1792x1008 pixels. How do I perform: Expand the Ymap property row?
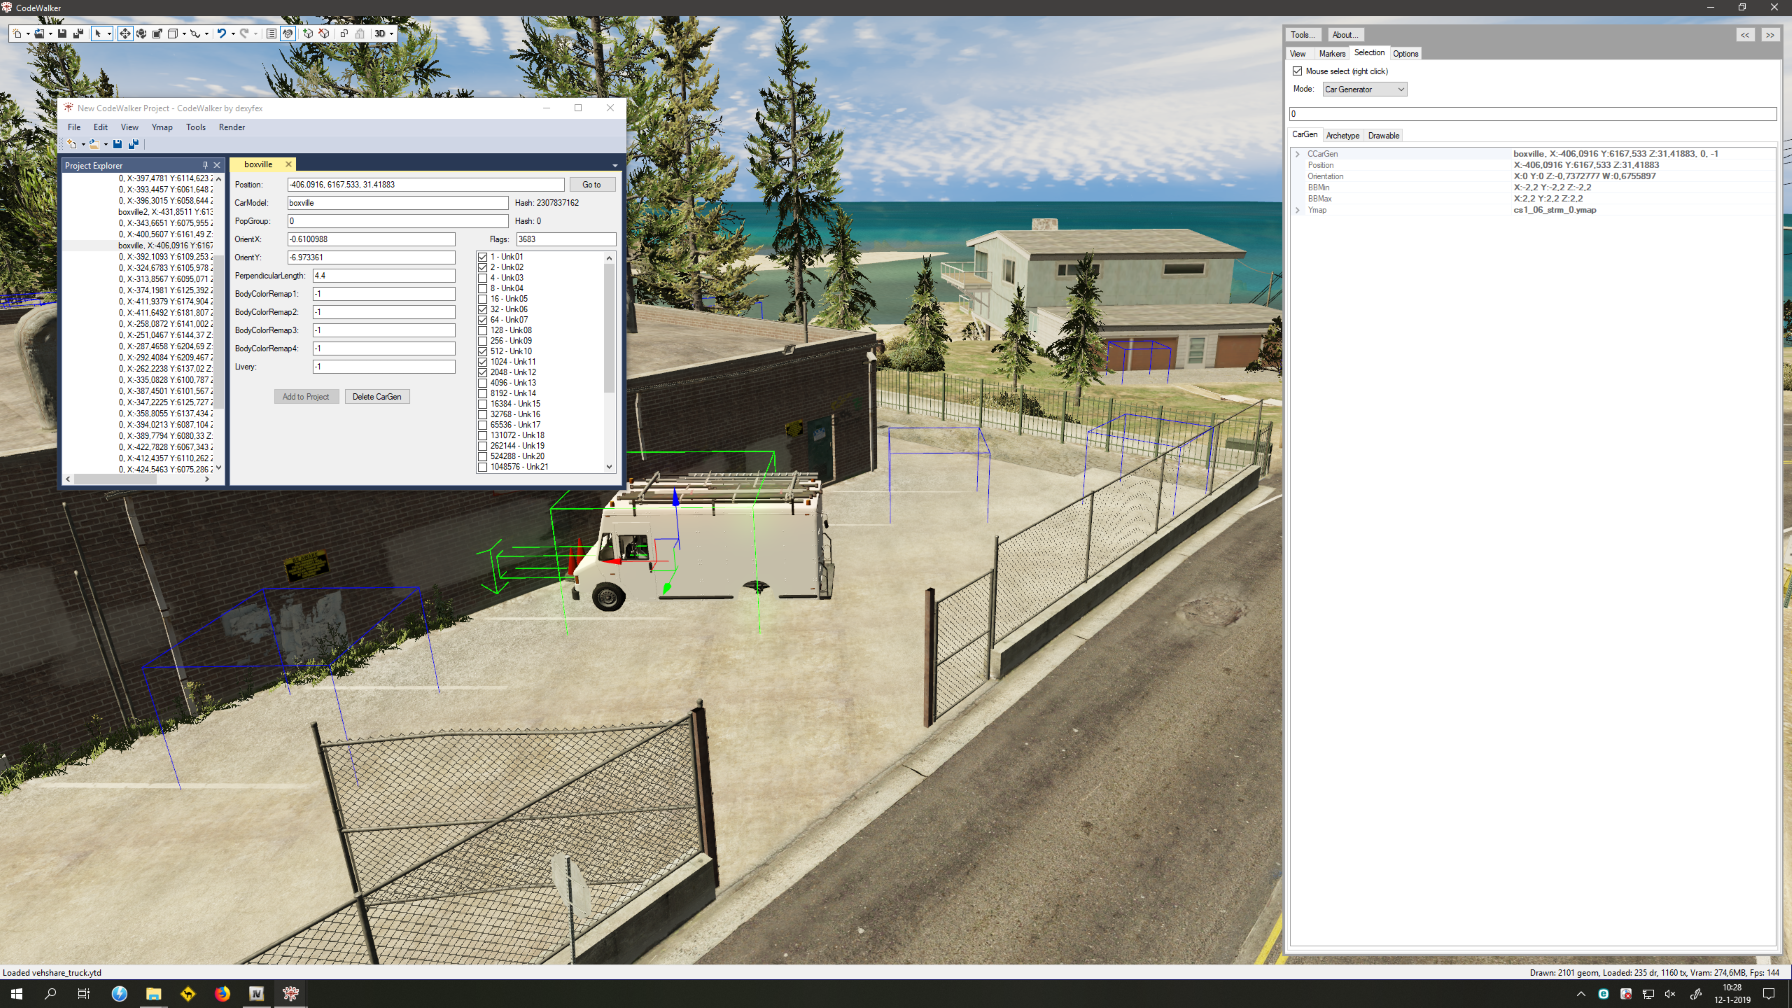tap(1298, 210)
